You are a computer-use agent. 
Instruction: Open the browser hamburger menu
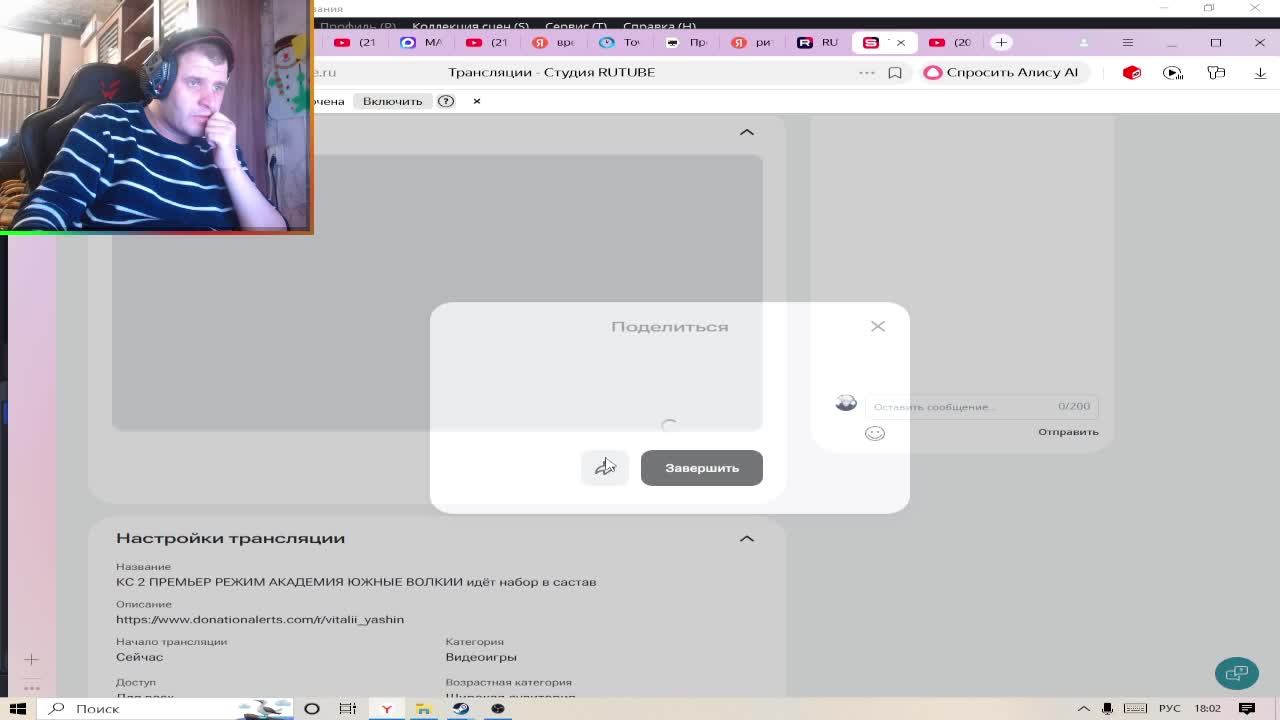pyautogui.click(x=1128, y=42)
